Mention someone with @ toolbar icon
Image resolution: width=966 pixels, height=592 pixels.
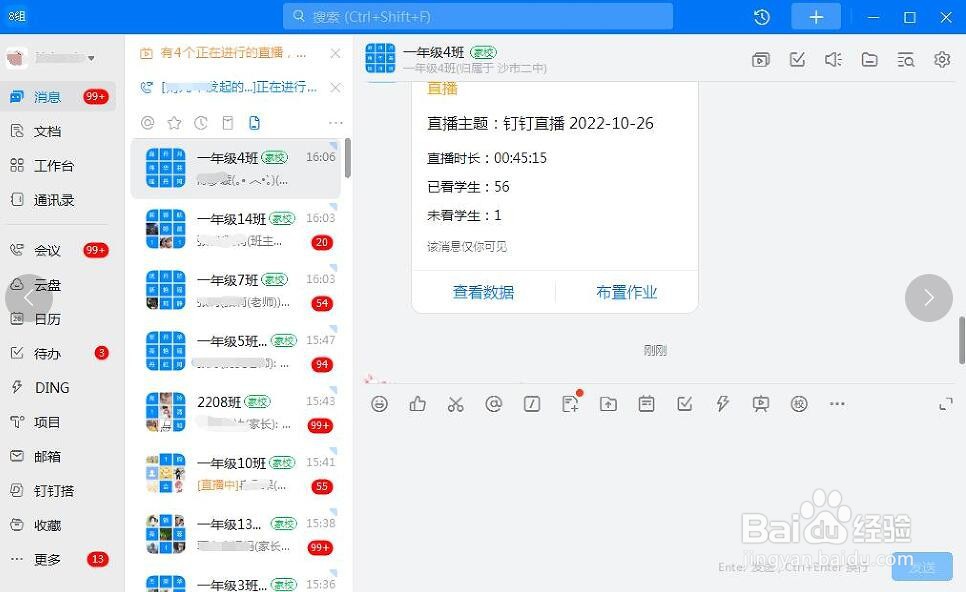click(x=493, y=404)
